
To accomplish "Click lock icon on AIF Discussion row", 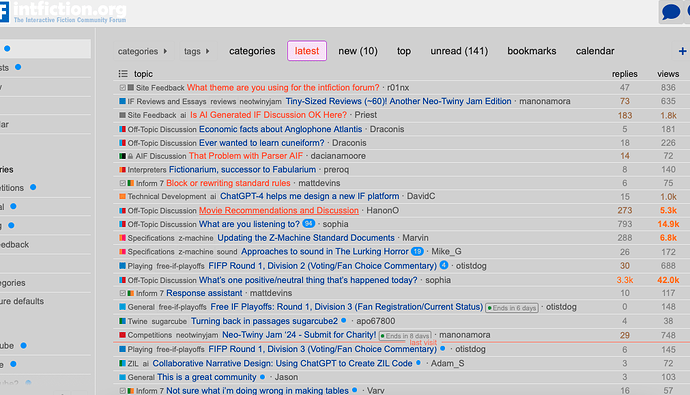I will 130,156.
